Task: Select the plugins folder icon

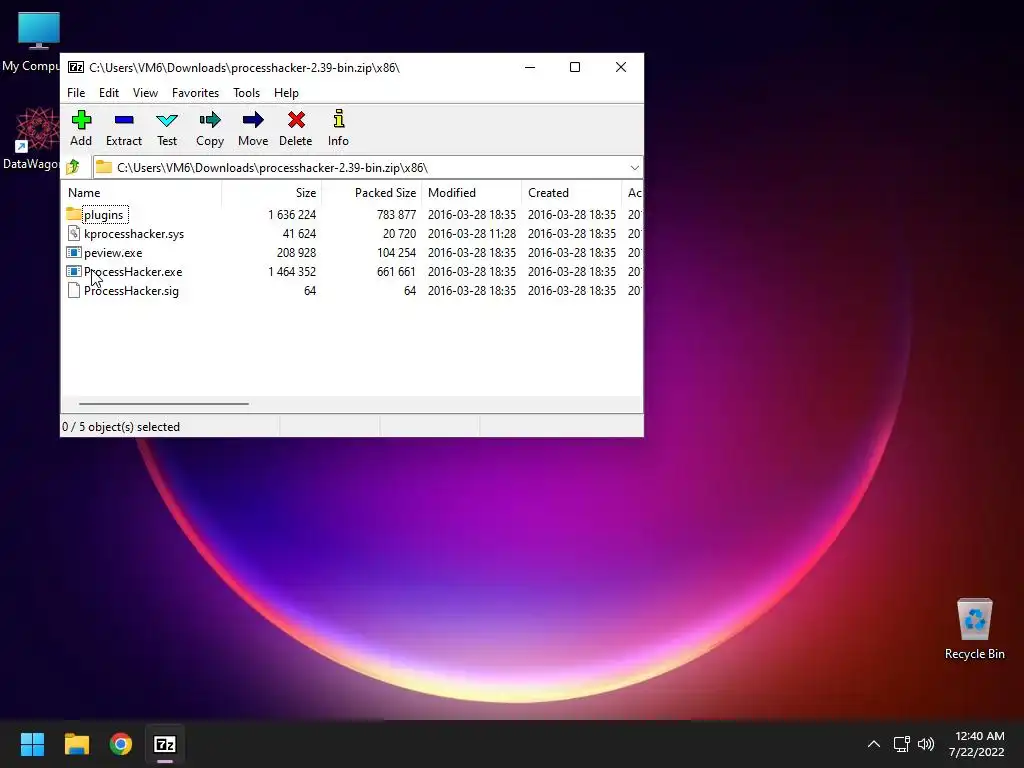Action: point(74,214)
